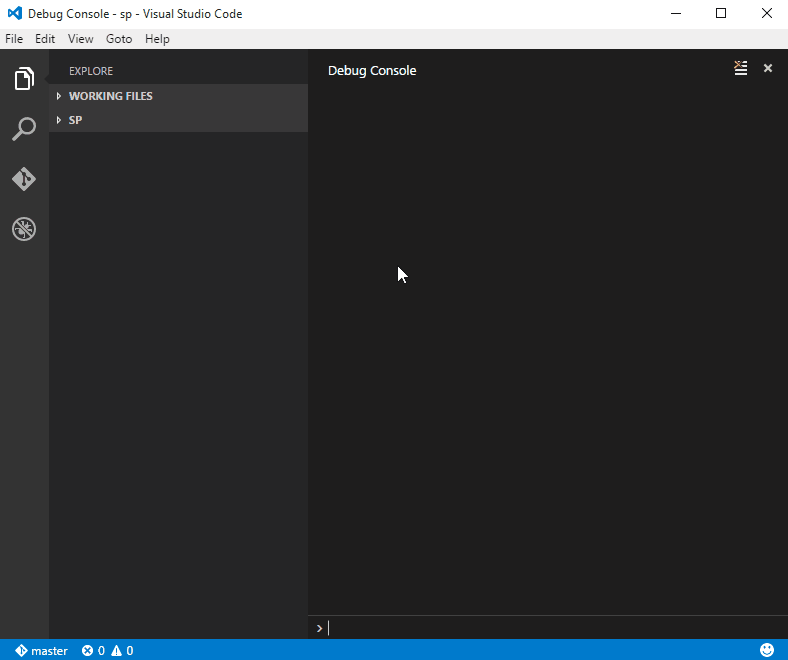
Task: Select the SP folder header label
Action: tap(75, 120)
